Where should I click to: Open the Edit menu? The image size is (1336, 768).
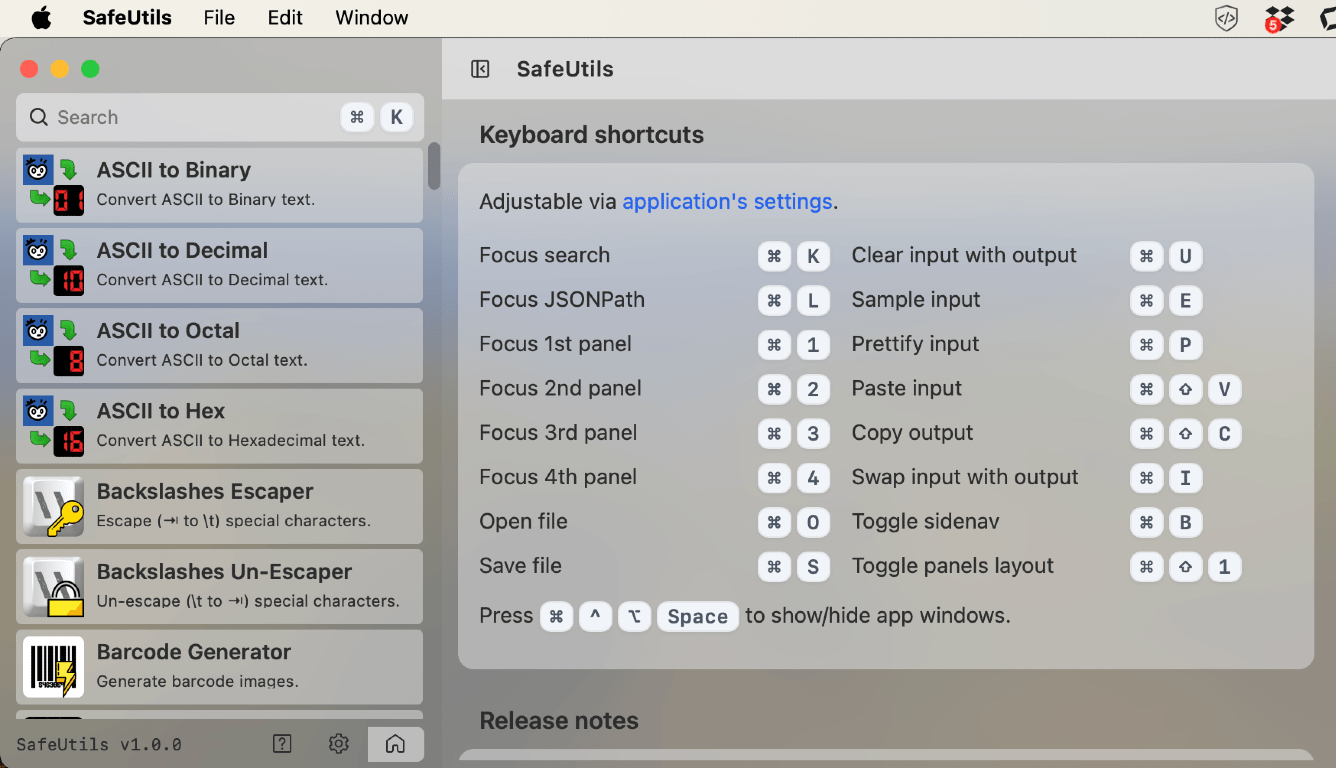[285, 17]
